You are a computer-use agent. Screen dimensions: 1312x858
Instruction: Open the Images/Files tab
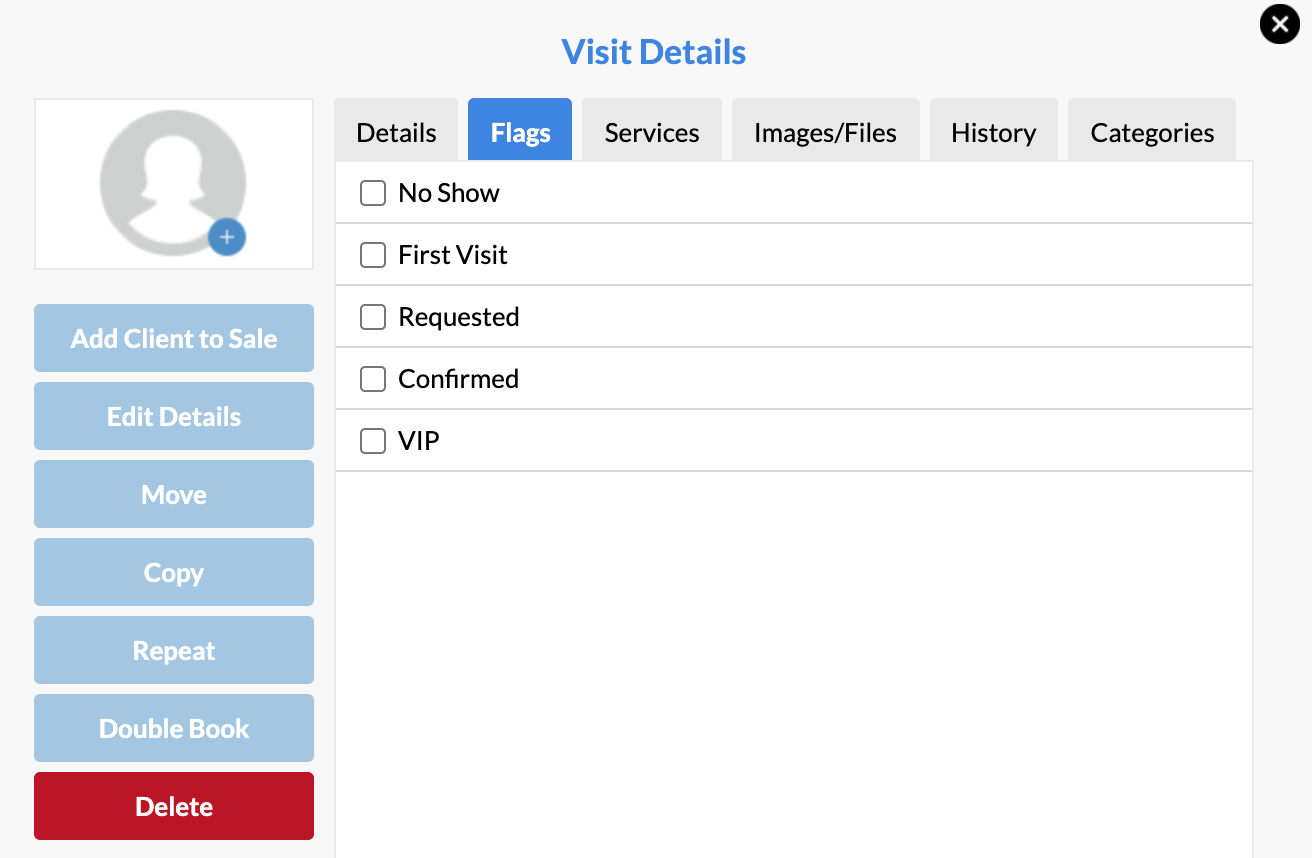tap(825, 131)
